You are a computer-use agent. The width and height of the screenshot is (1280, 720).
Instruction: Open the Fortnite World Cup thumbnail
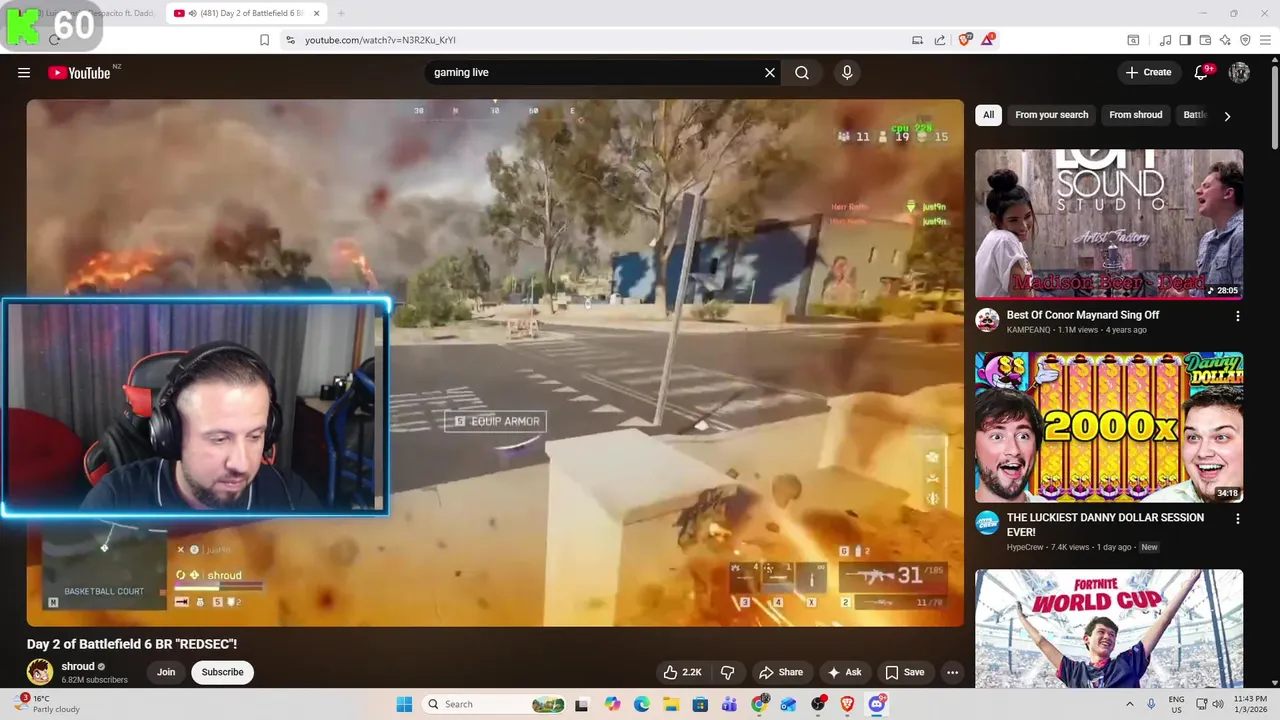point(1109,629)
